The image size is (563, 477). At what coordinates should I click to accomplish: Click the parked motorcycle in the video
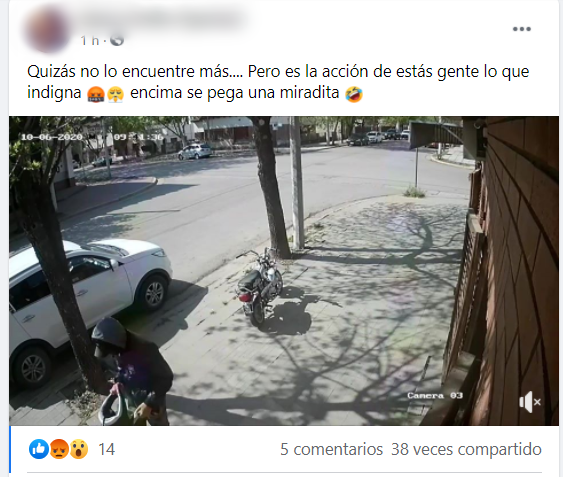pos(259,286)
